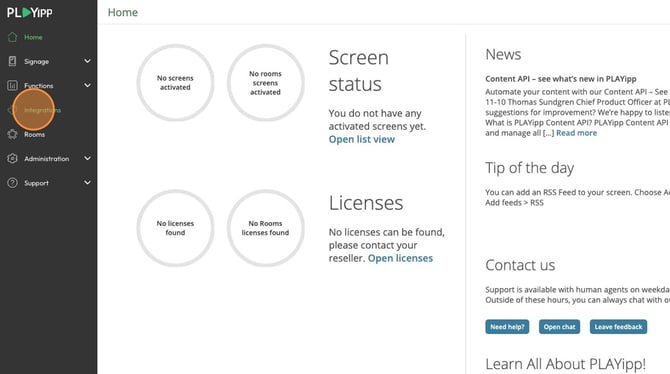Image resolution: width=670 pixels, height=374 pixels.
Task: Click the Screen status heading
Action: click(x=359, y=71)
